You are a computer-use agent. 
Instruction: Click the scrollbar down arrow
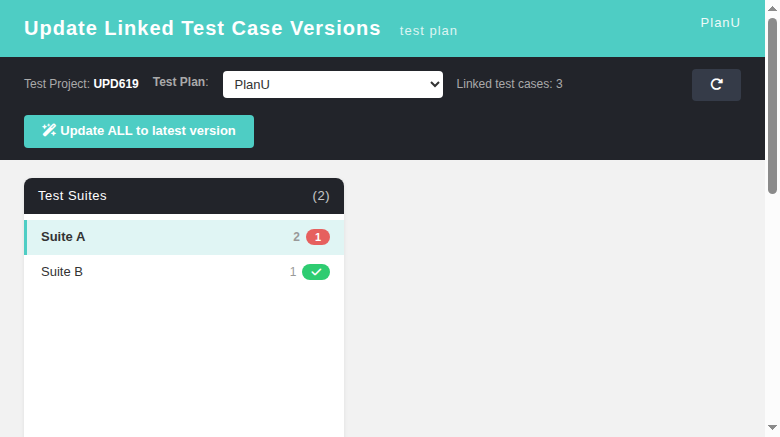[x=773, y=428]
